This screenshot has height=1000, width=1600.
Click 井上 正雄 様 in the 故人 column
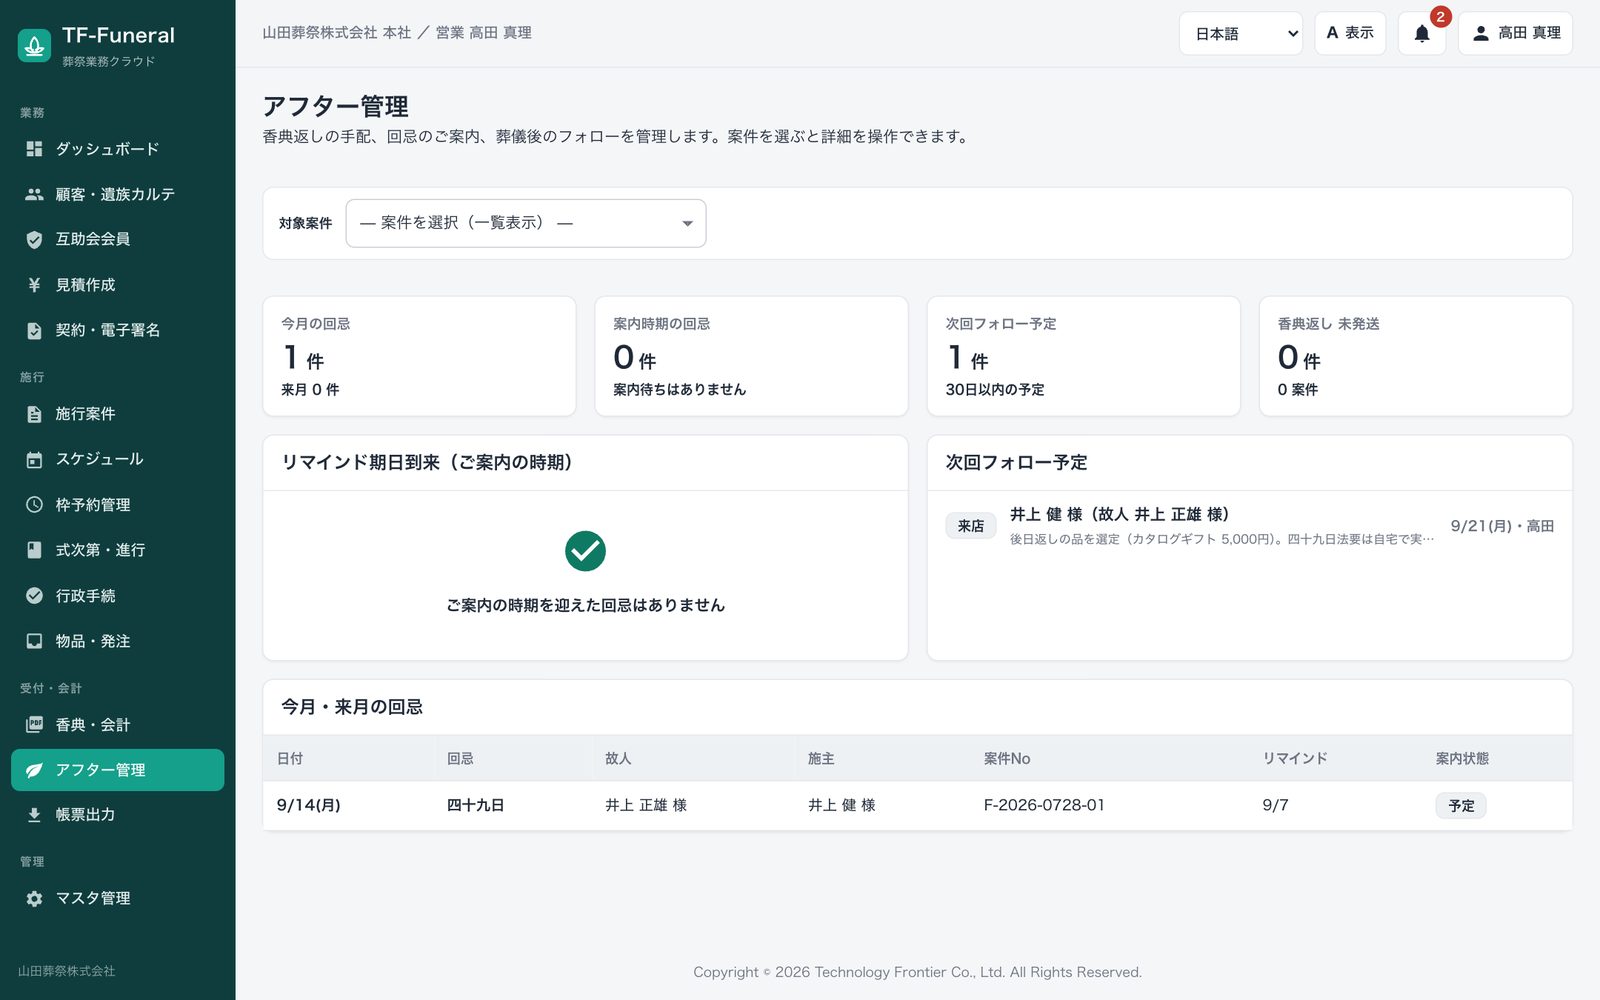(646, 805)
